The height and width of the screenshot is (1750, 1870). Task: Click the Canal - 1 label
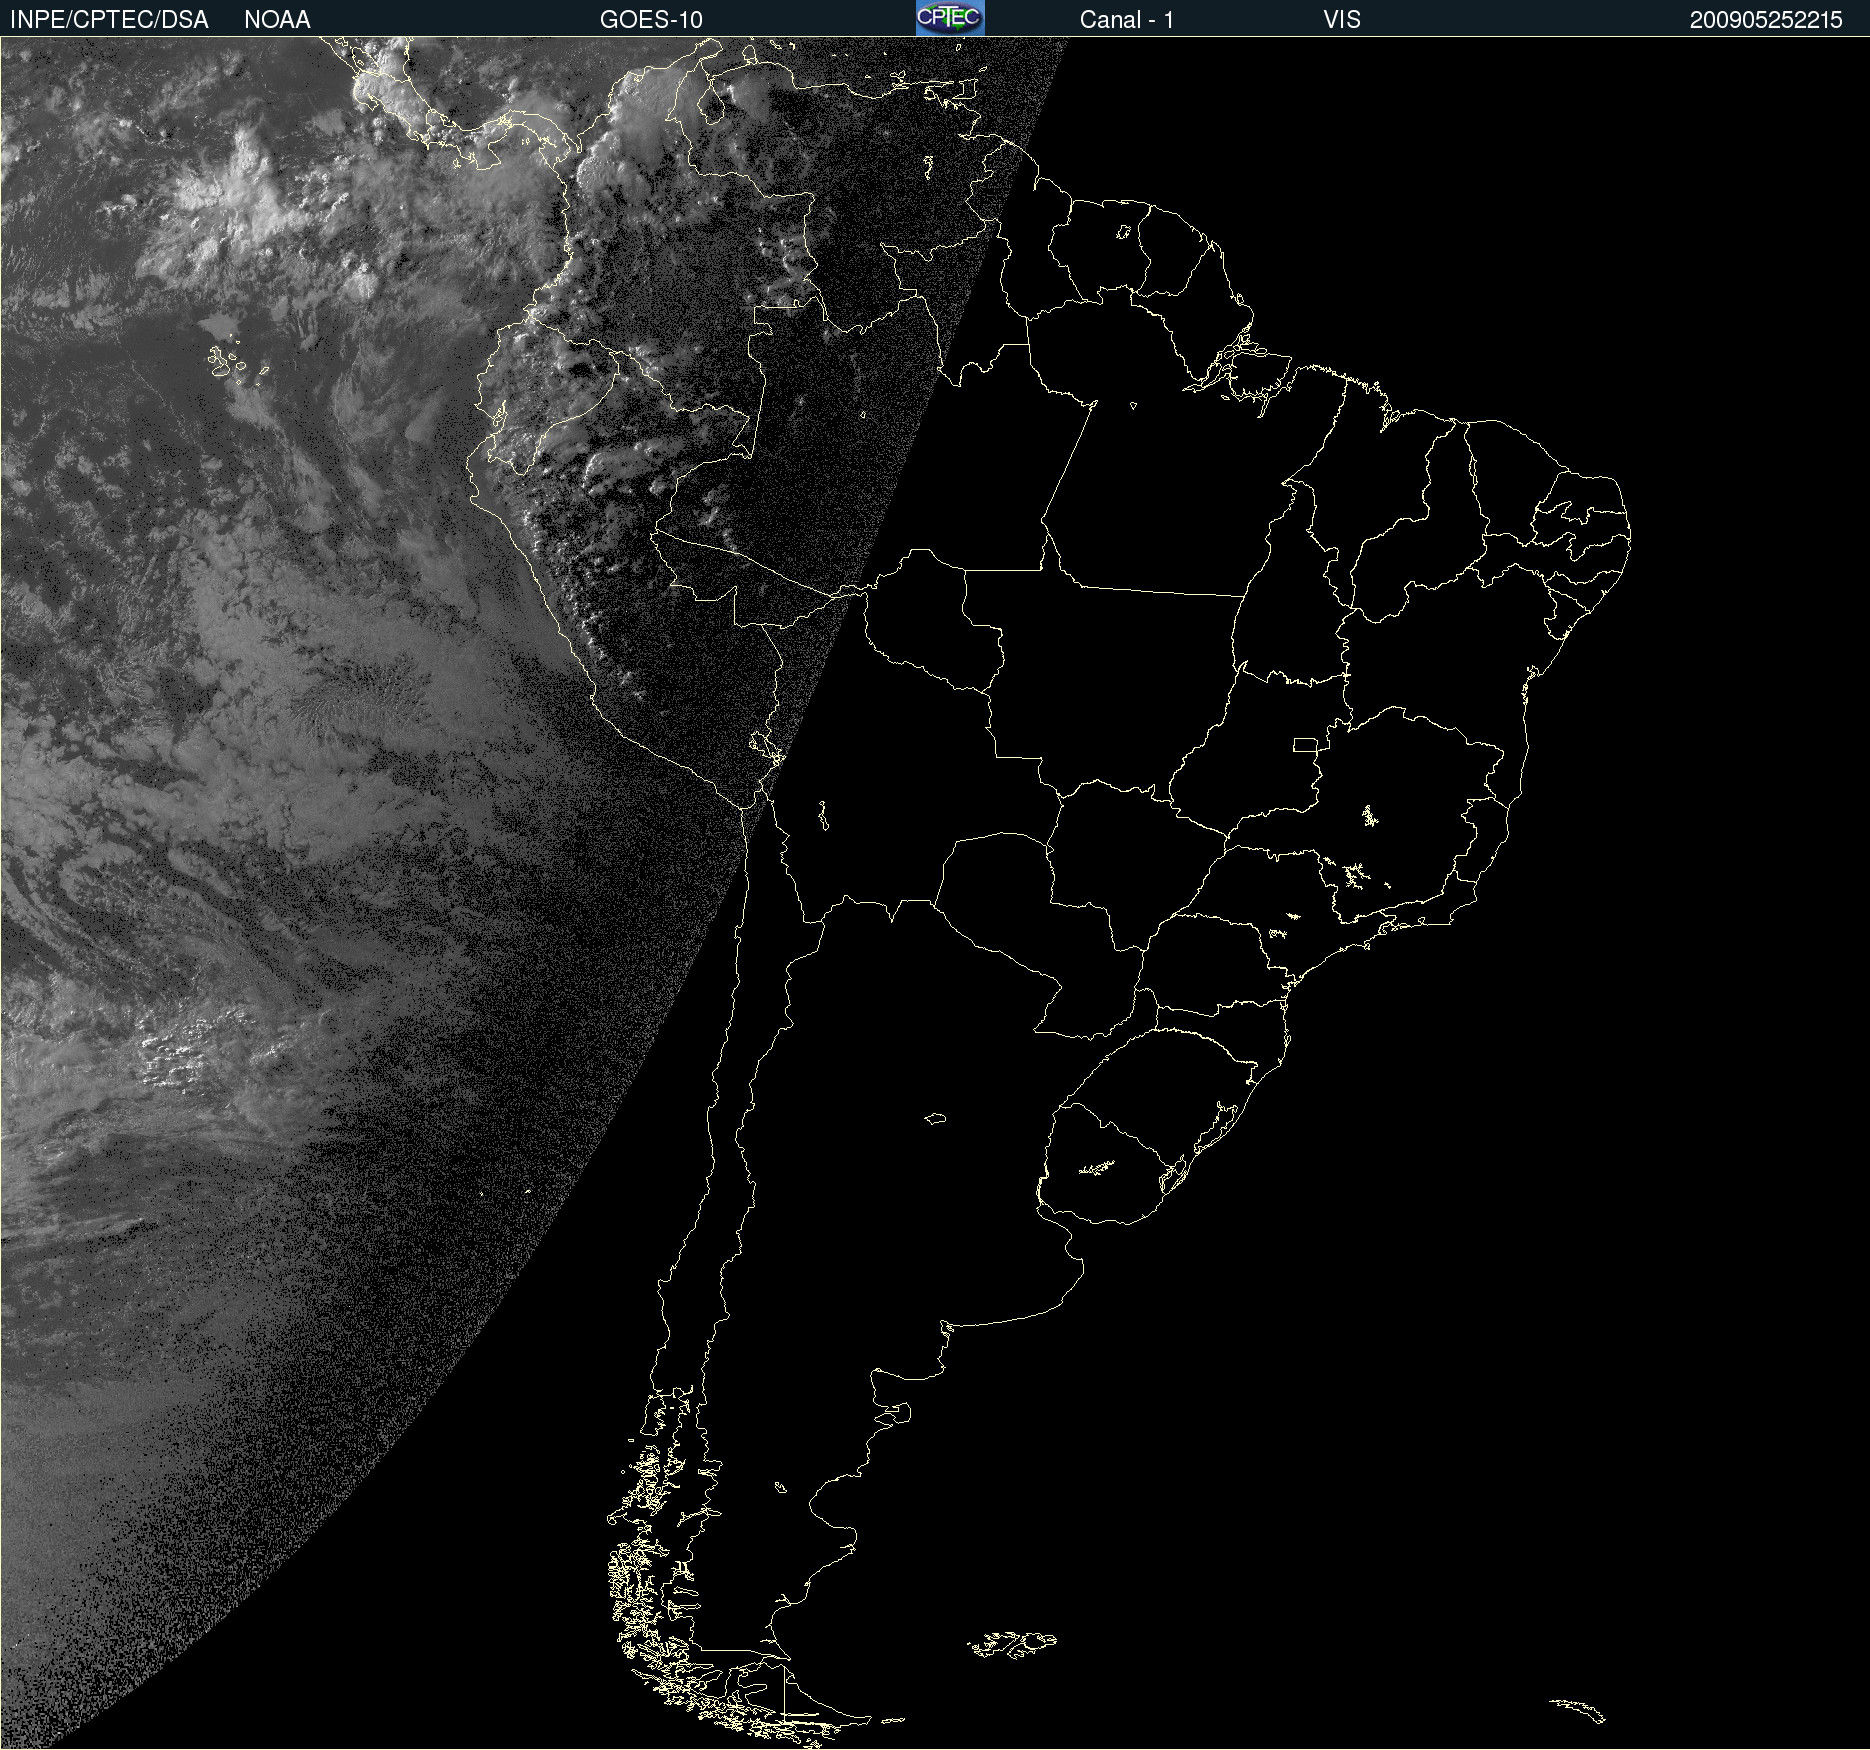pos(1126,20)
